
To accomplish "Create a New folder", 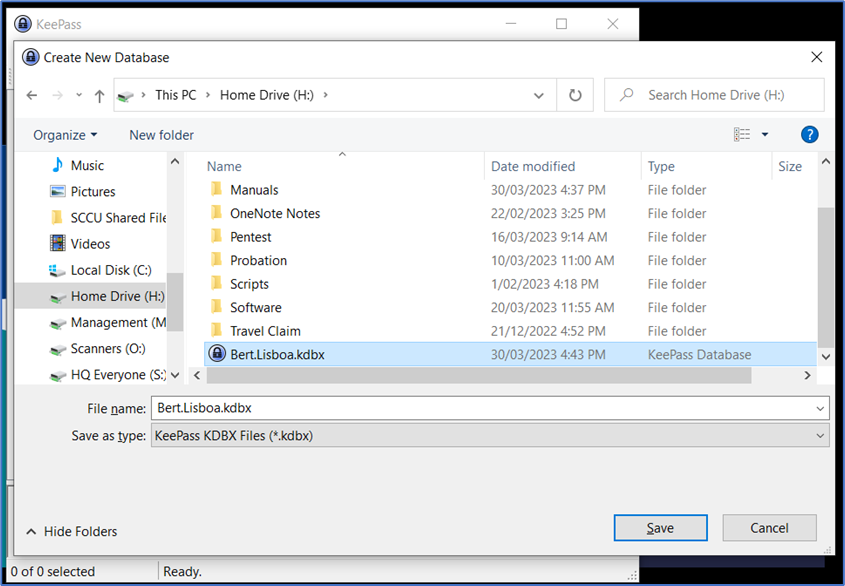I will click(161, 135).
